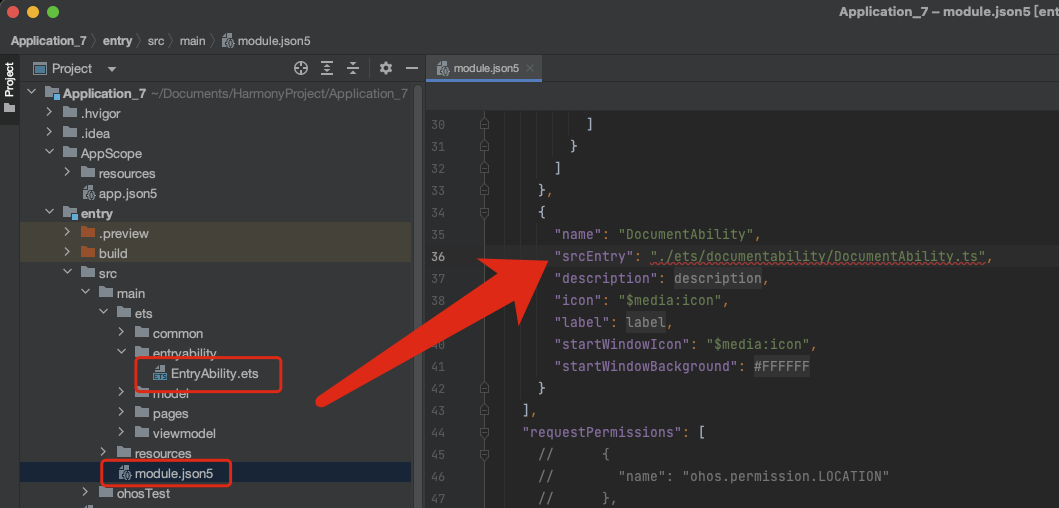Expand the pages folder
The width and height of the screenshot is (1059, 508).
click(122, 413)
